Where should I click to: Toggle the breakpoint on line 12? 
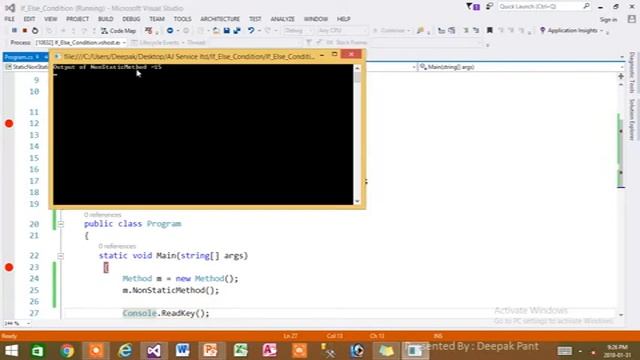coord(9,123)
